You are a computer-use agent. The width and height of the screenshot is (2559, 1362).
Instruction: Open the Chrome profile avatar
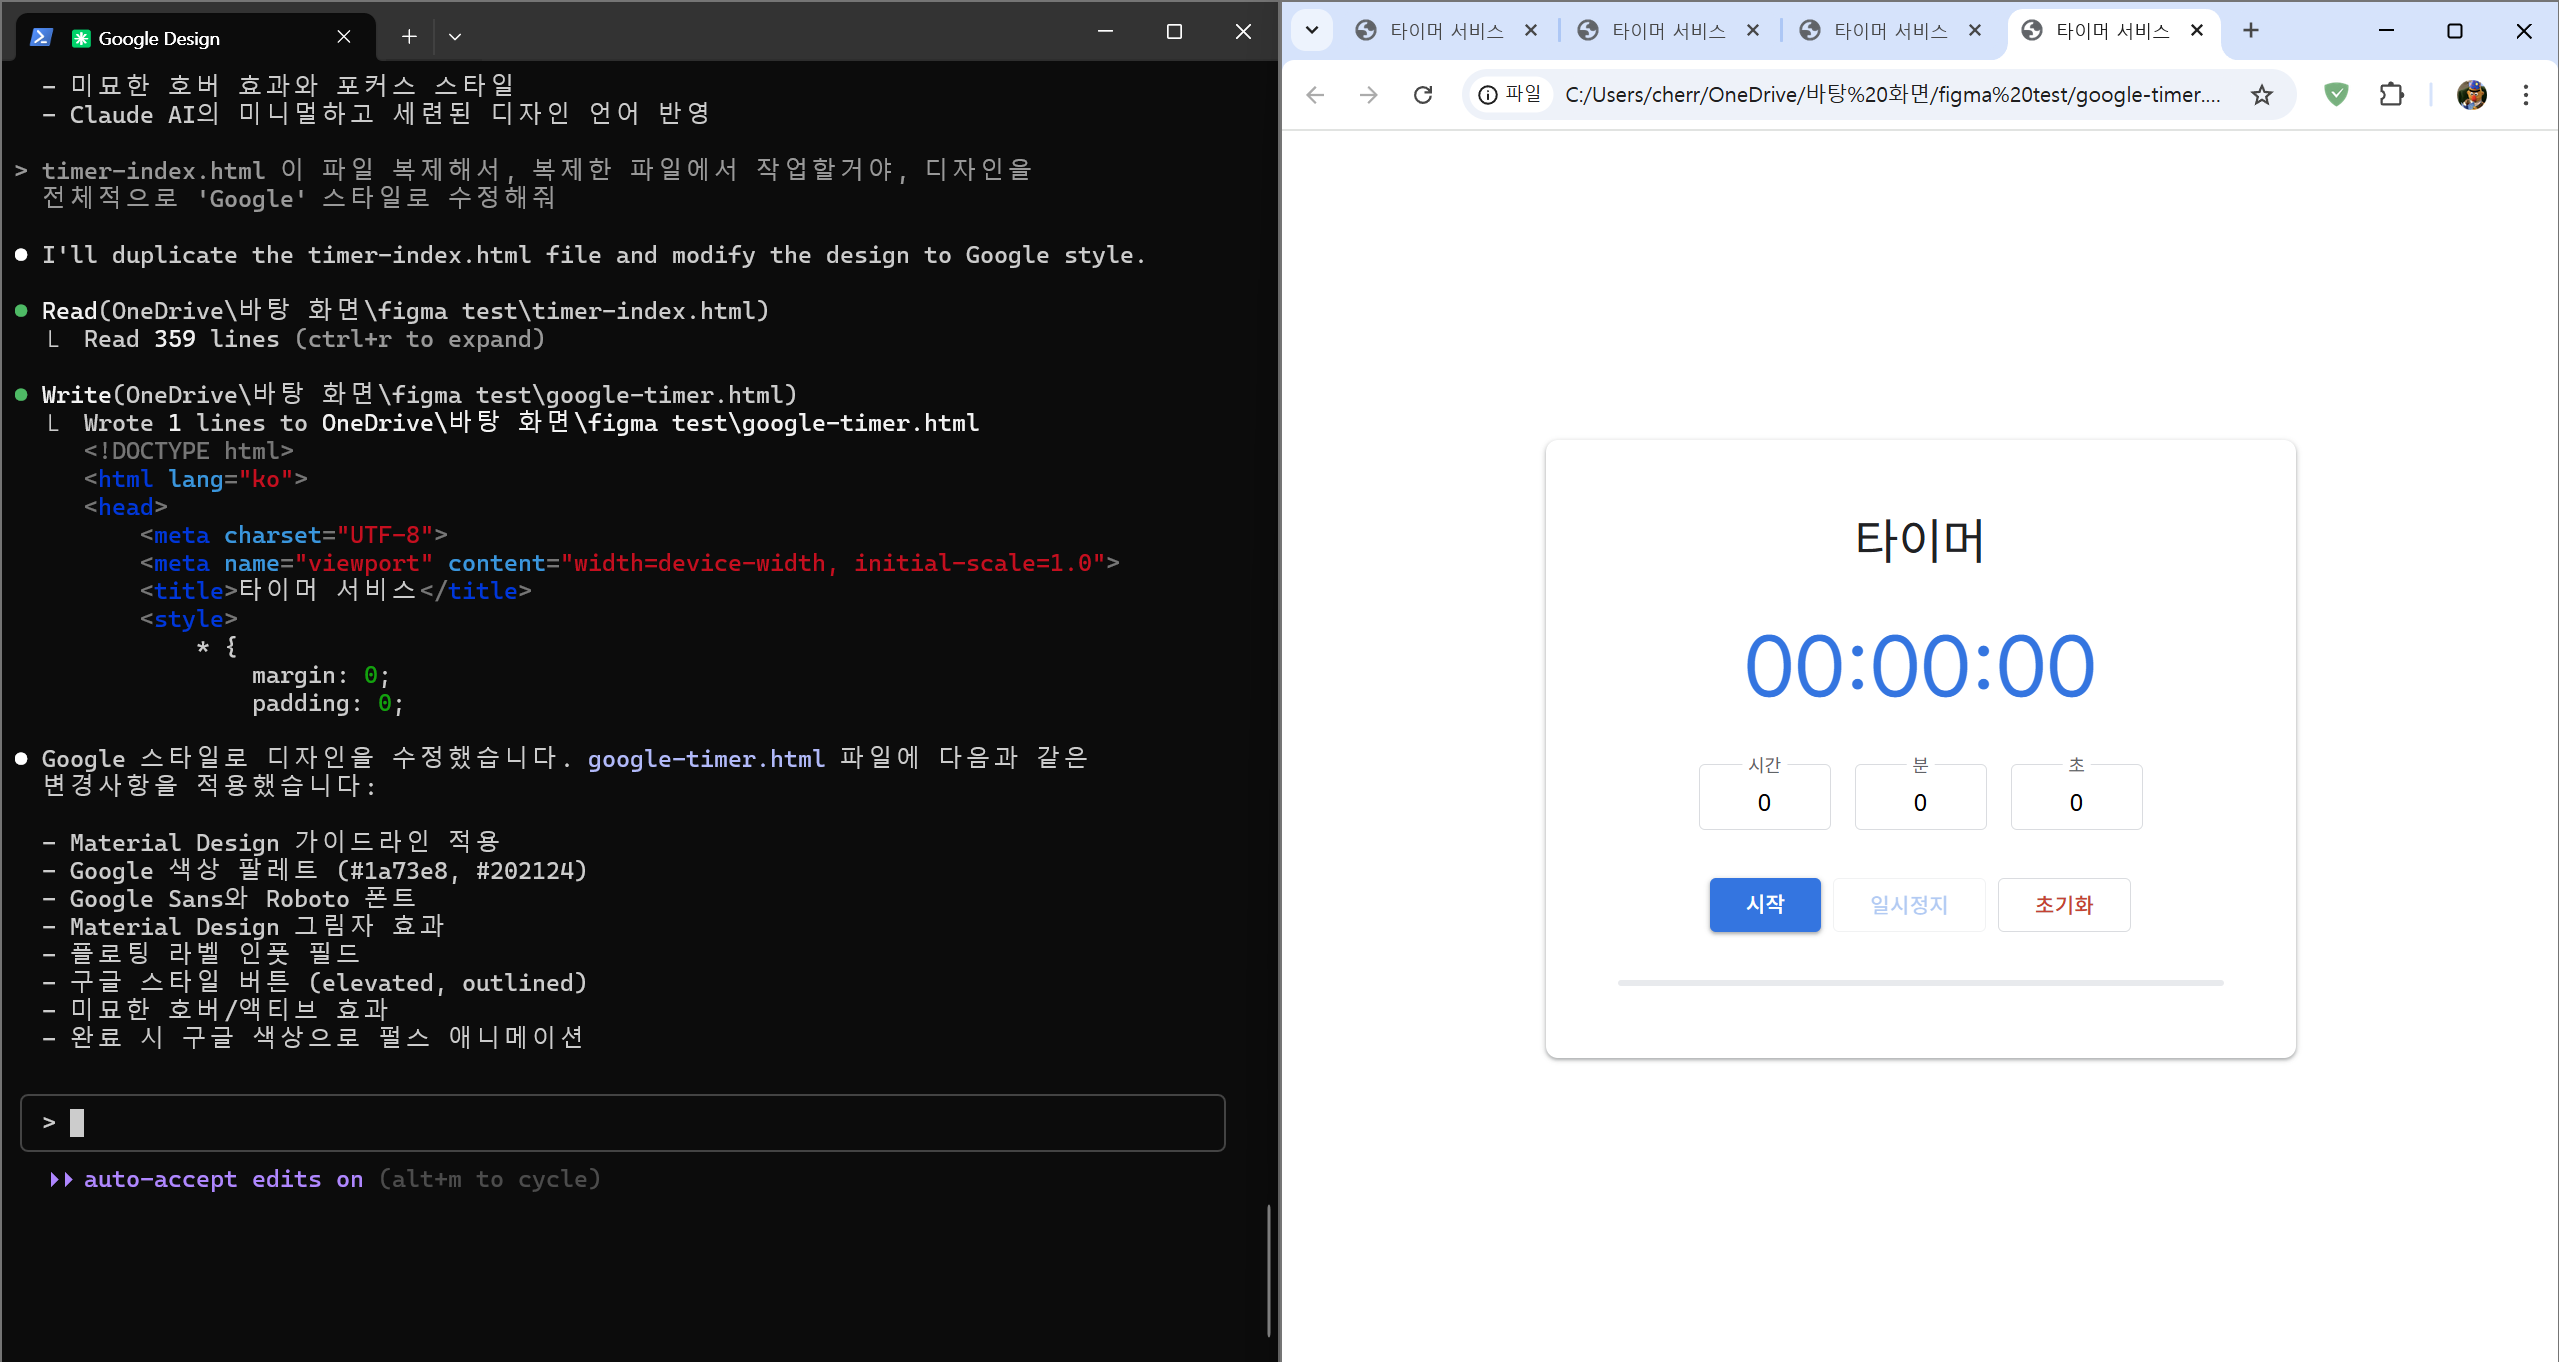click(2471, 95)
